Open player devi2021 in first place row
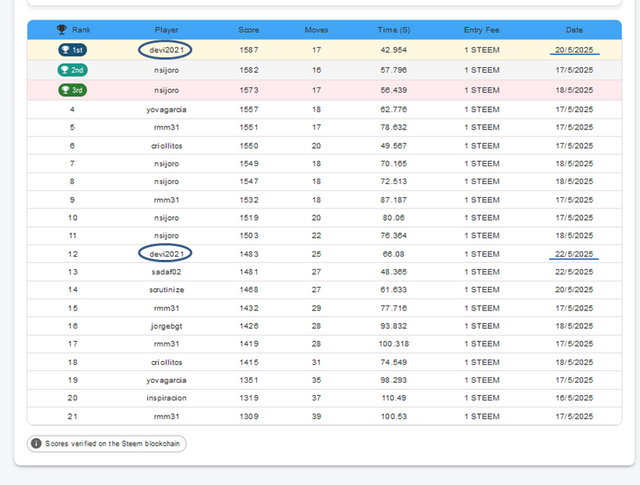The image size is (640, 485). click(167, 50)
